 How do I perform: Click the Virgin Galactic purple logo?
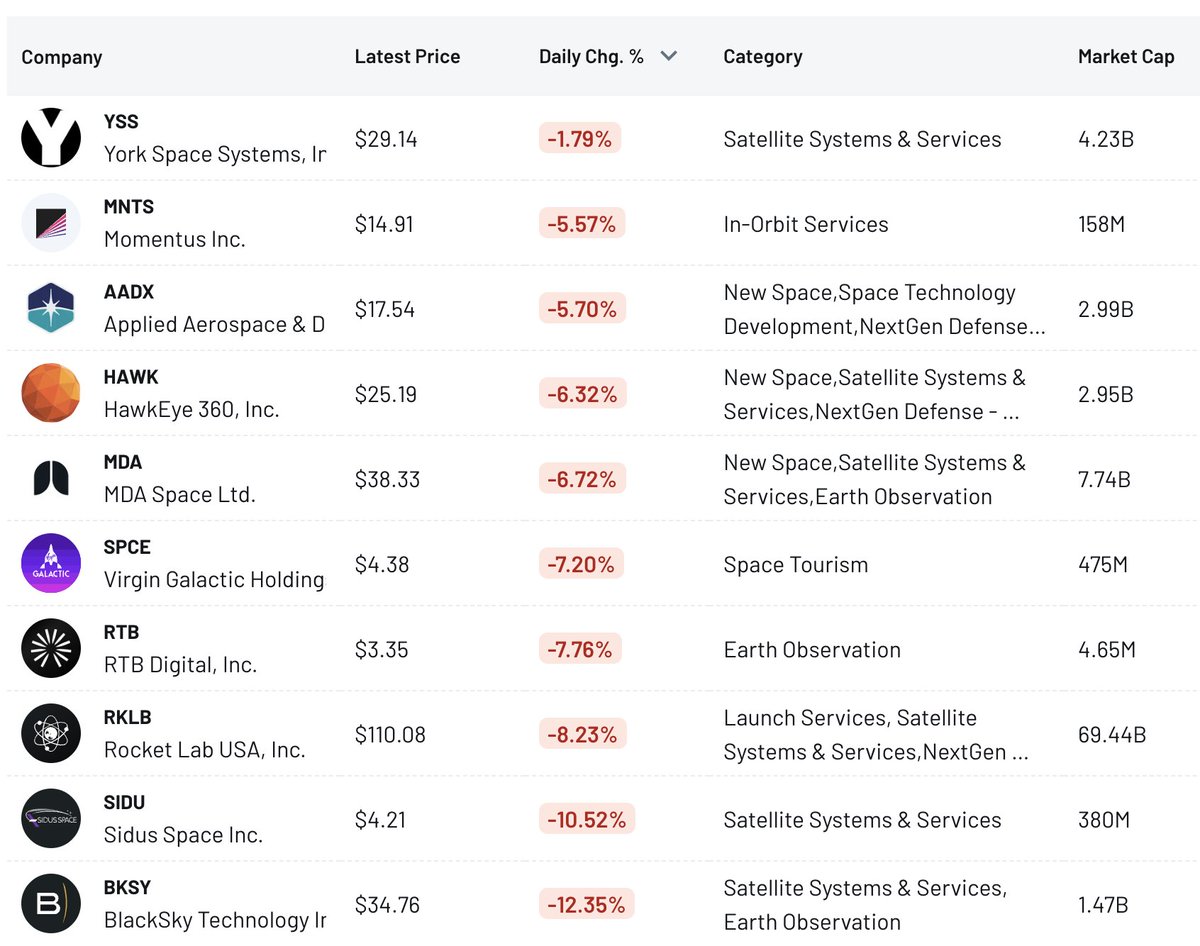tap(51, 564)
